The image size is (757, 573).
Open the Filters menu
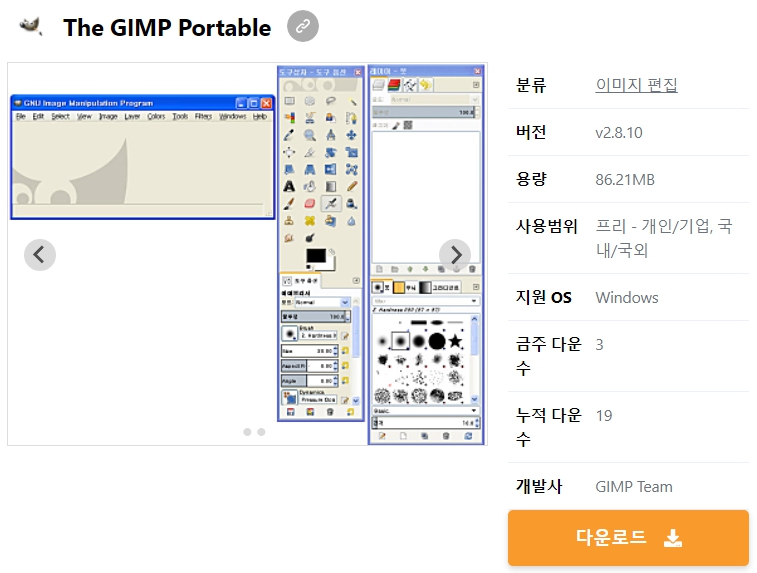[x=203, y=116]
